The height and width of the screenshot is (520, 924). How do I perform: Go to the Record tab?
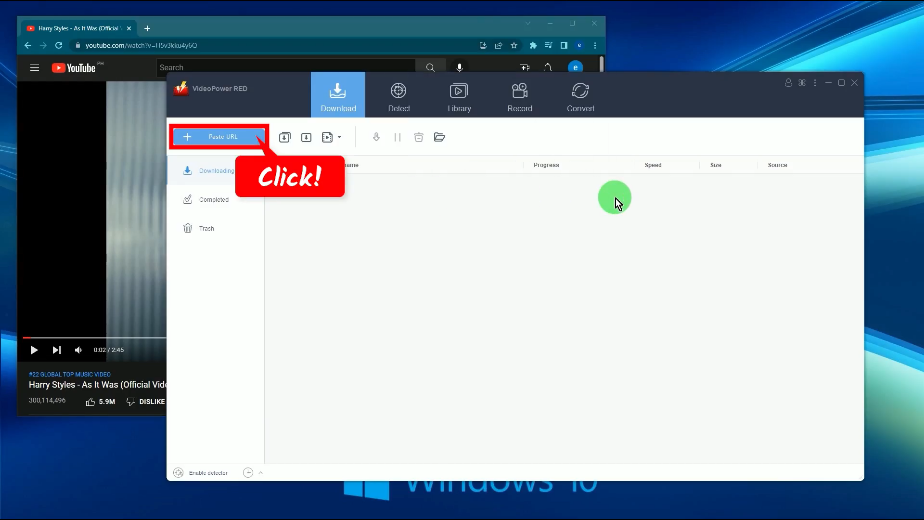click(x=520, y=97)
